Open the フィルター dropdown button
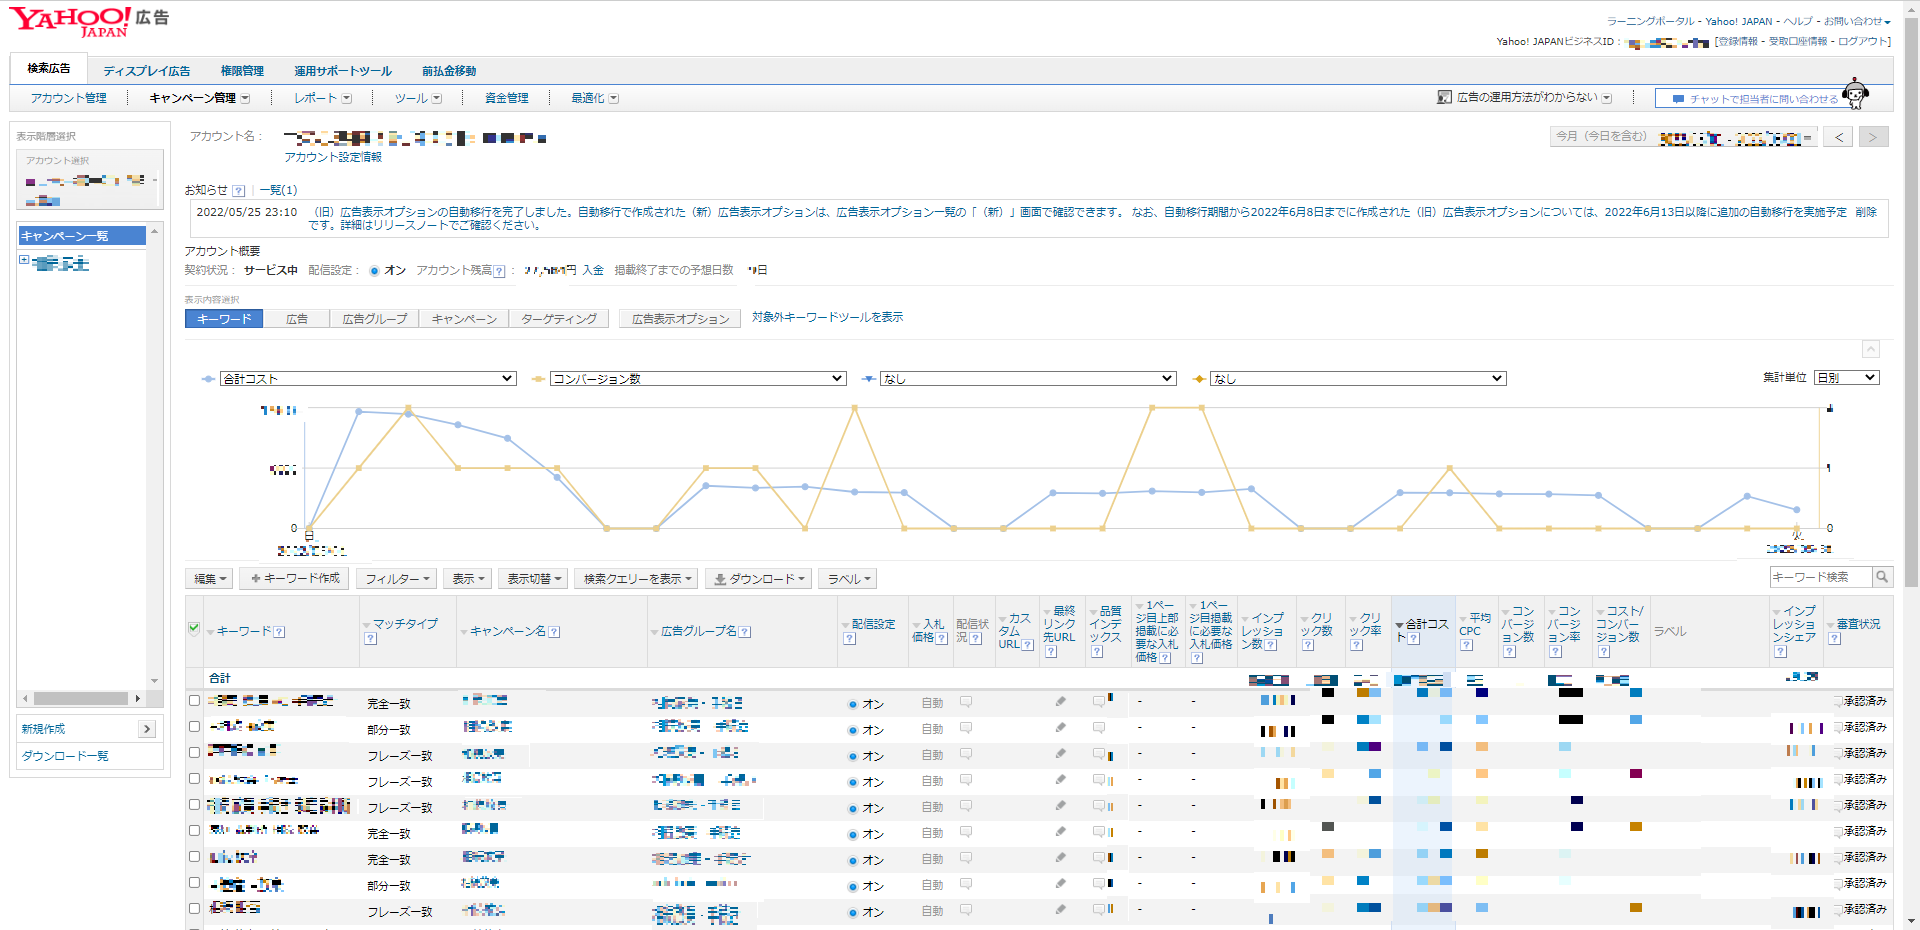The height and width of the screenshot is (930, 1920). coord(397,579)
